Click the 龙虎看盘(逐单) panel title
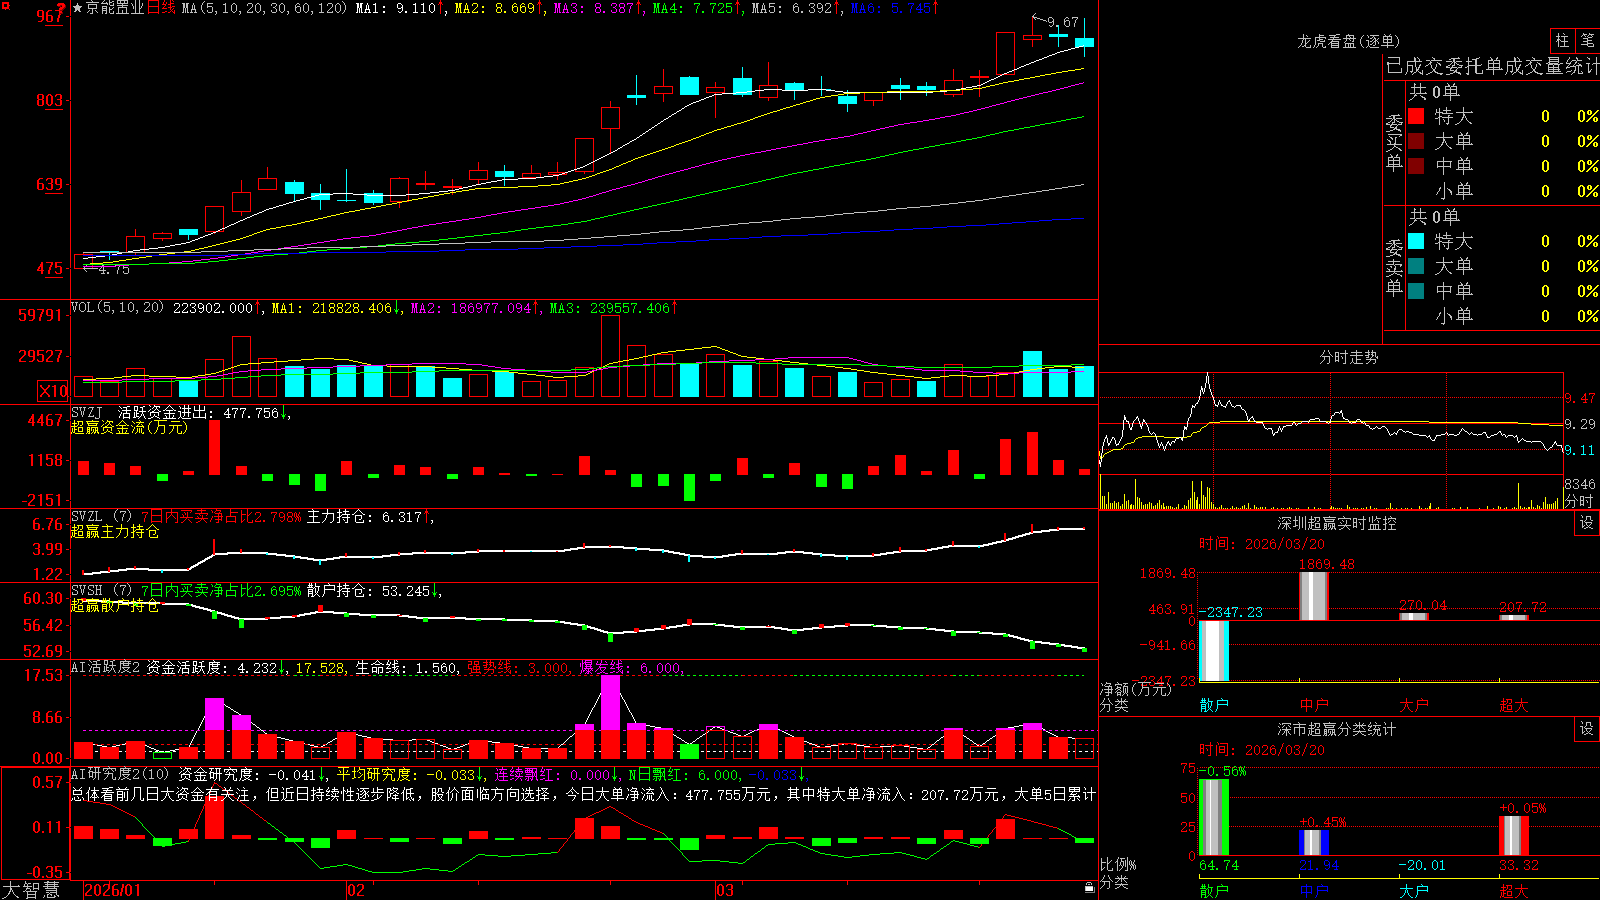This screenshot has height=900, width=1600. point(1348,41)
